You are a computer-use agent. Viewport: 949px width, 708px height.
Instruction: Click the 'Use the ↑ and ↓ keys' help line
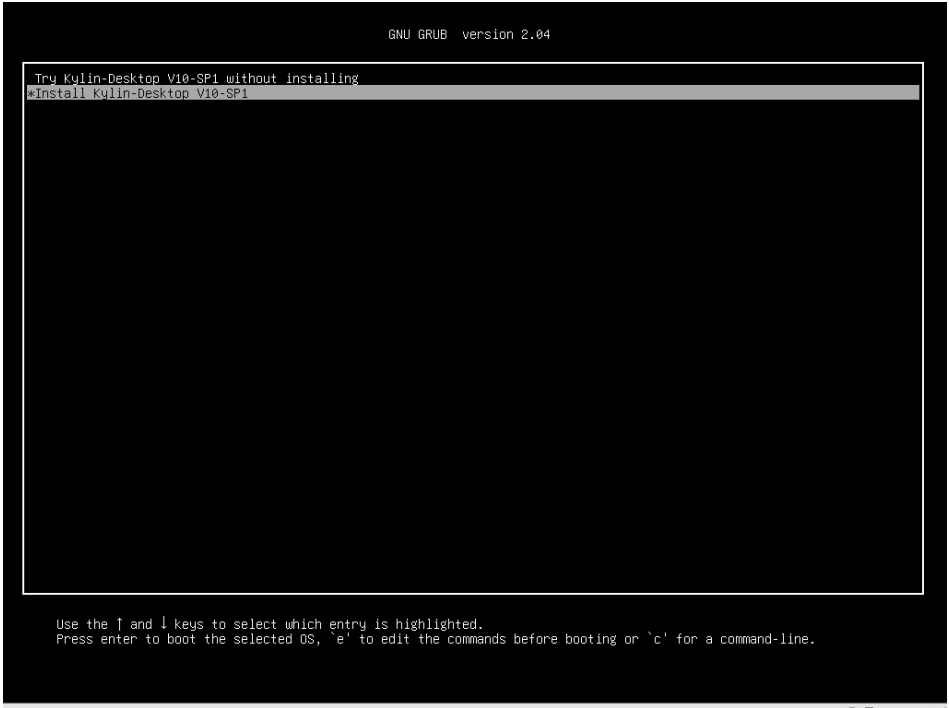pyautogui.click(x=269, y=624)
